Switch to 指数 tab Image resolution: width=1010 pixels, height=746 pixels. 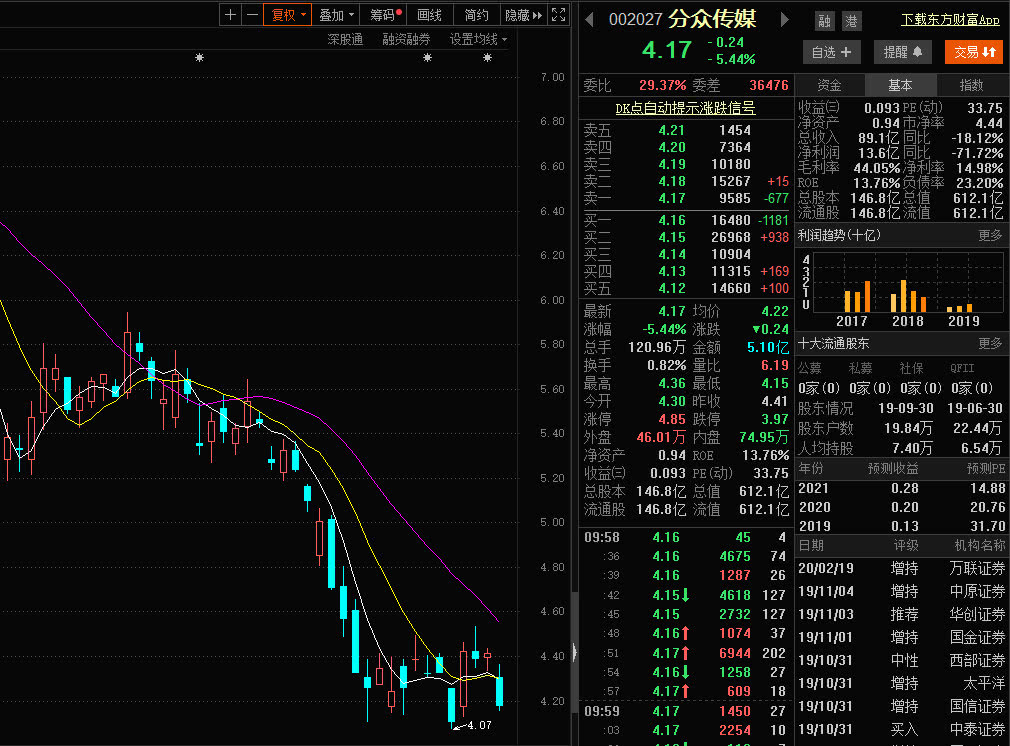click(971, 85)
